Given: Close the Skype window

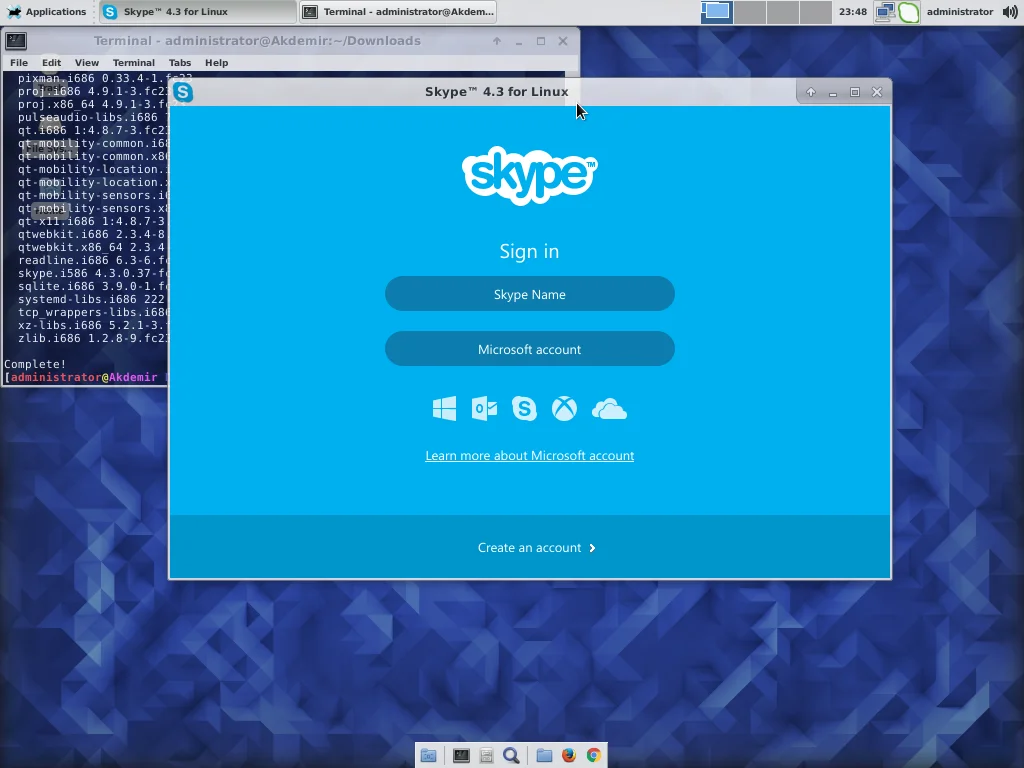Looking at the screenshot, I should (877, 92).
